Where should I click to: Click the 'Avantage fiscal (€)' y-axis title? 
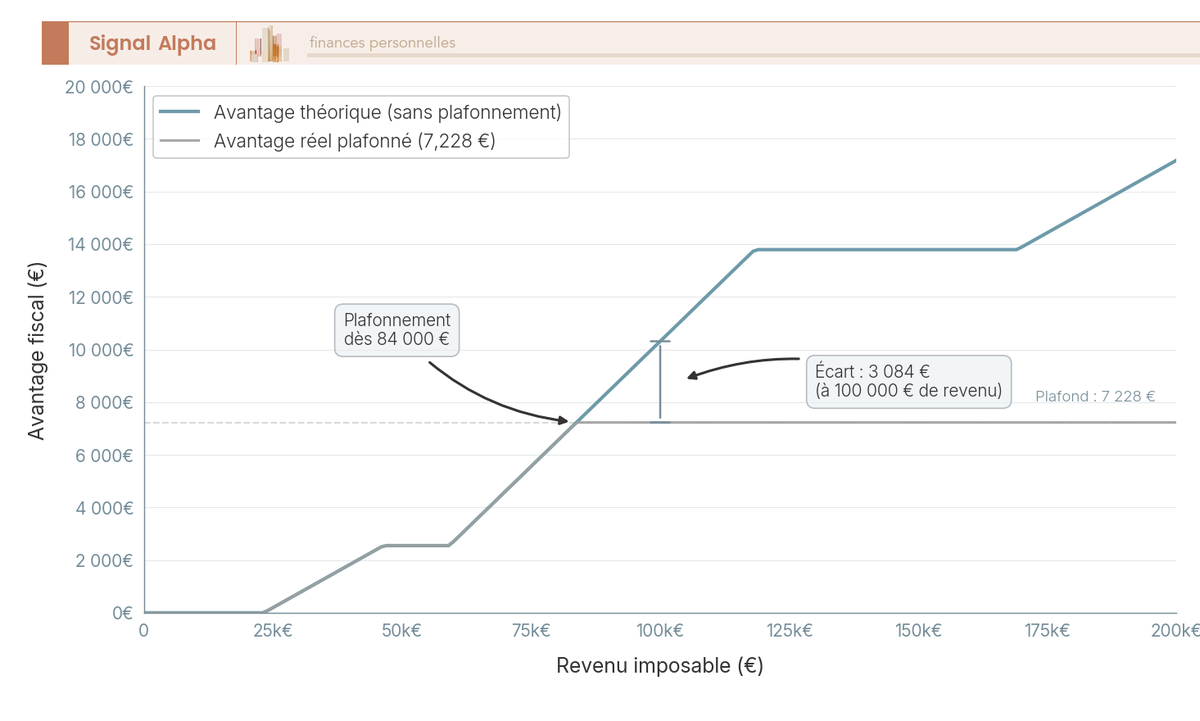click(x=37, y=349)
